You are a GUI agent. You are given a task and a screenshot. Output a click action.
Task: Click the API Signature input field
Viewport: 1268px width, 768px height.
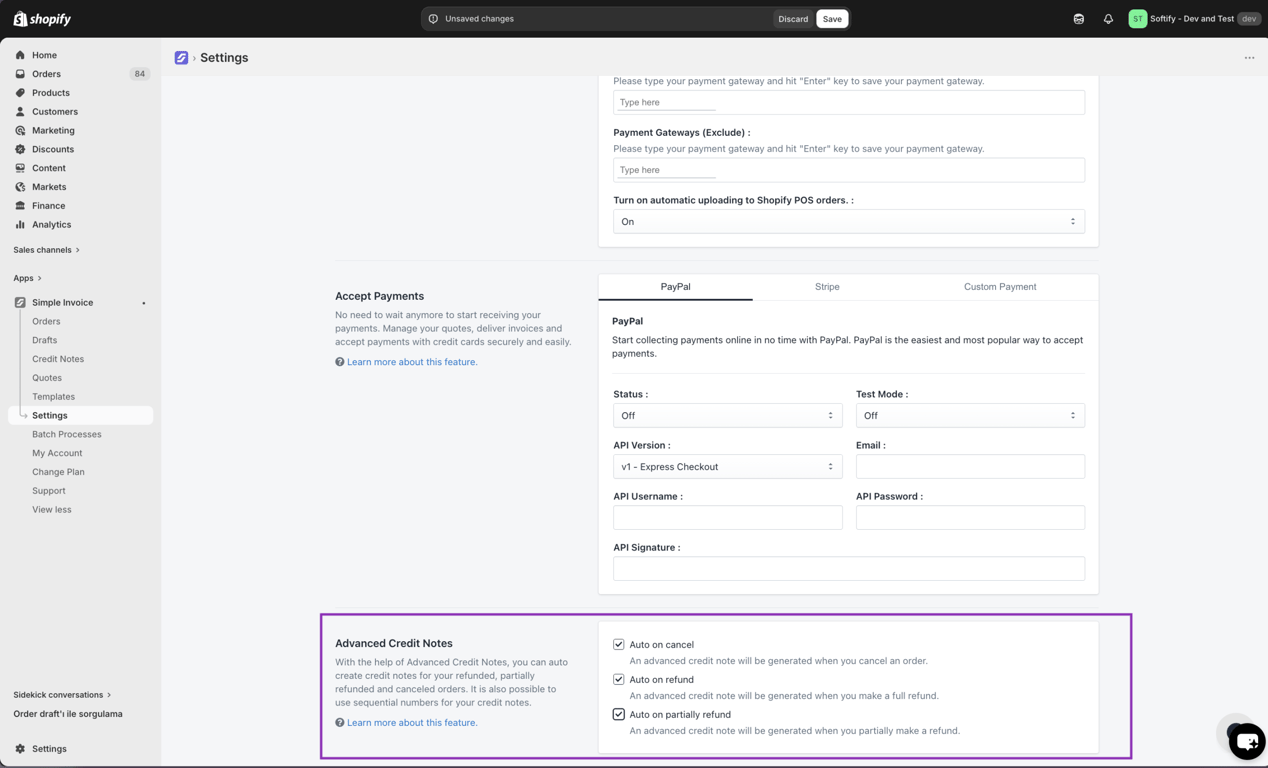[x=849, y=569]
